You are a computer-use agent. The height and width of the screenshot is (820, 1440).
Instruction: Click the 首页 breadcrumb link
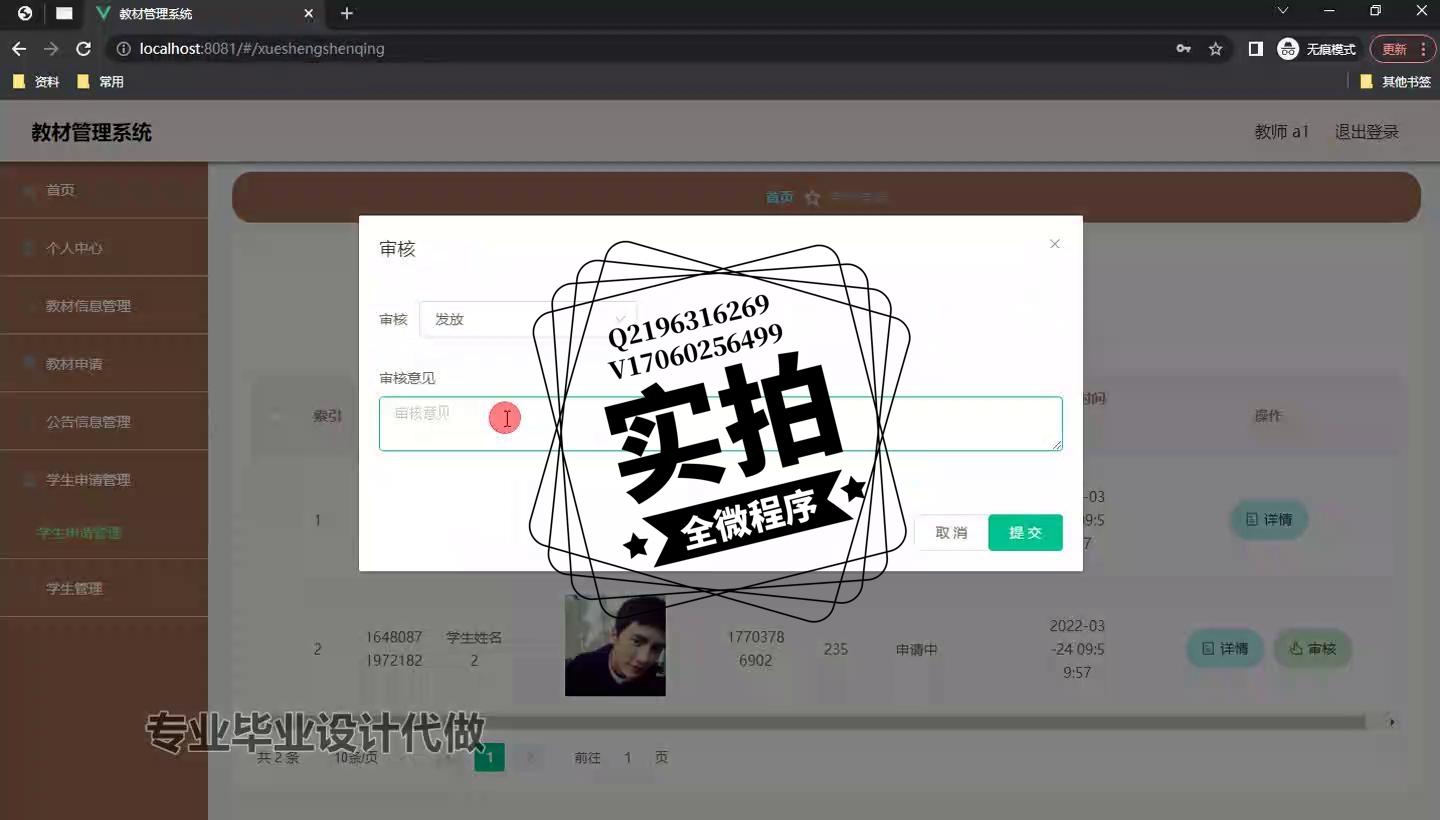tap(779, 198)
